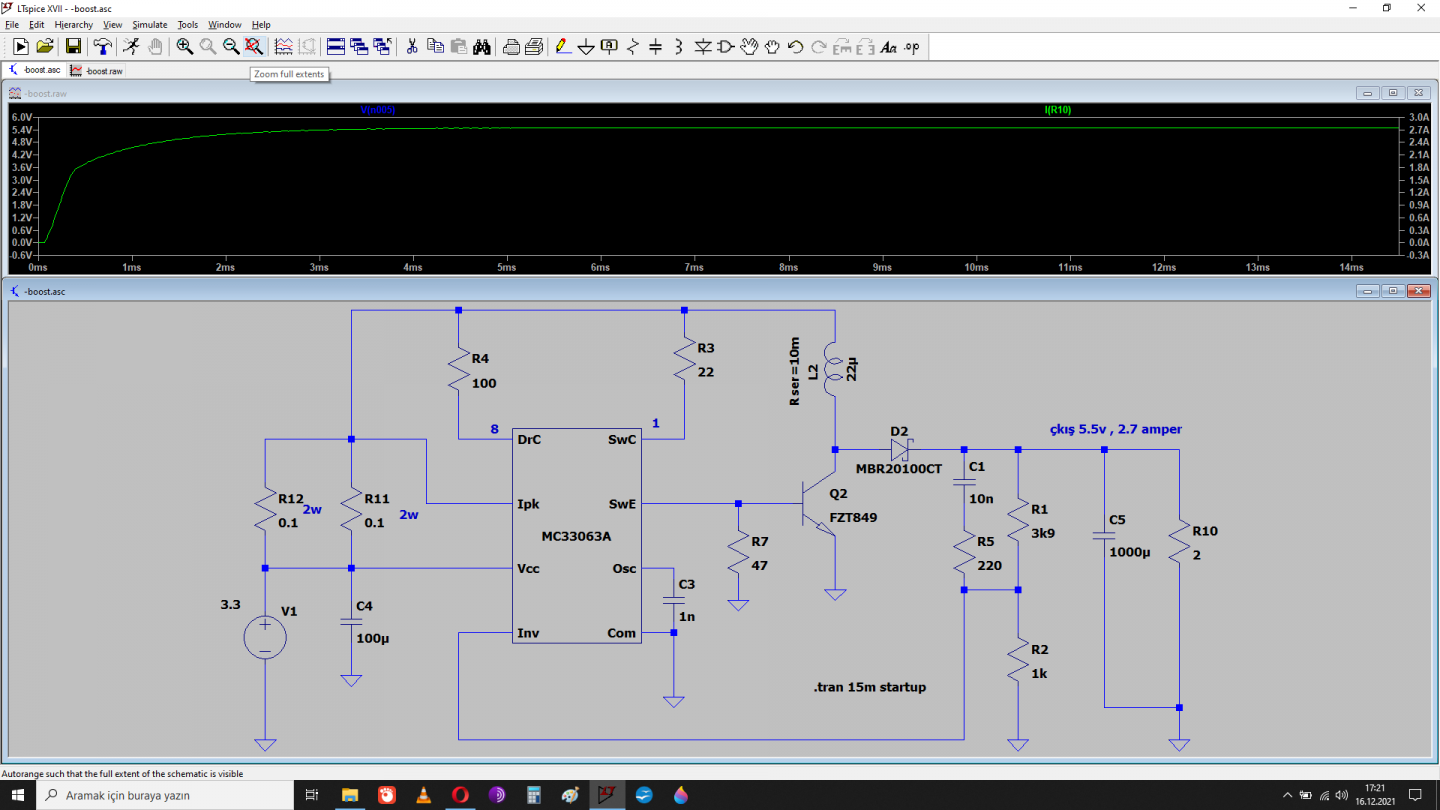The height and width of the screenshot is (810, 1440).
Task: Open the Simulate menu
Action: [150, 24]
